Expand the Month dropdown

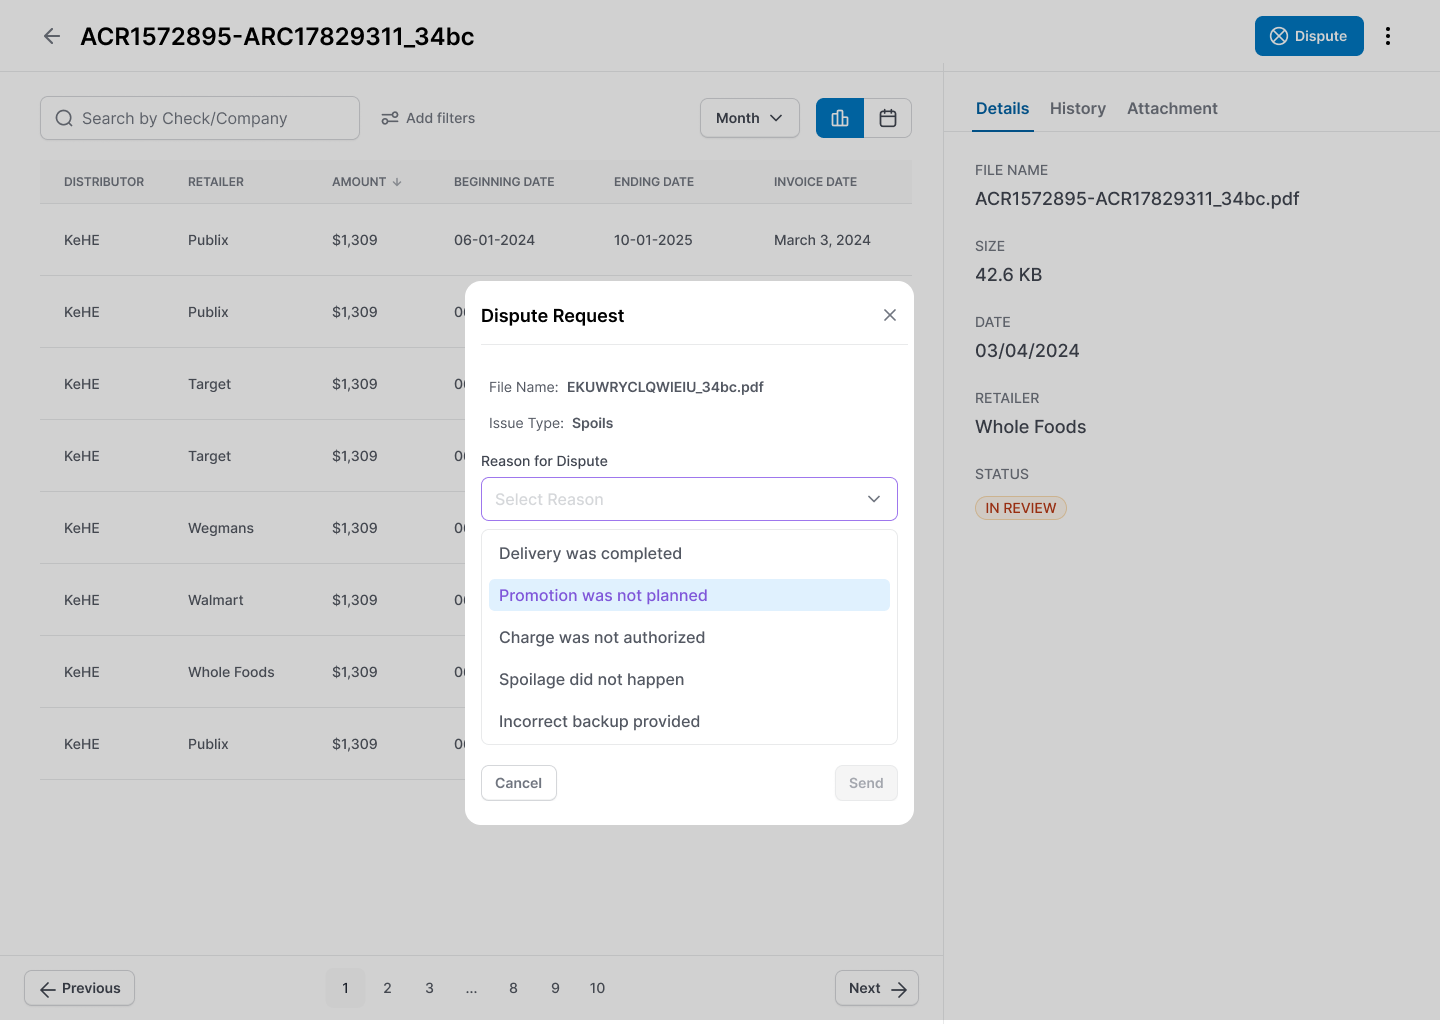pyautogui.click(x=750, y=118)
